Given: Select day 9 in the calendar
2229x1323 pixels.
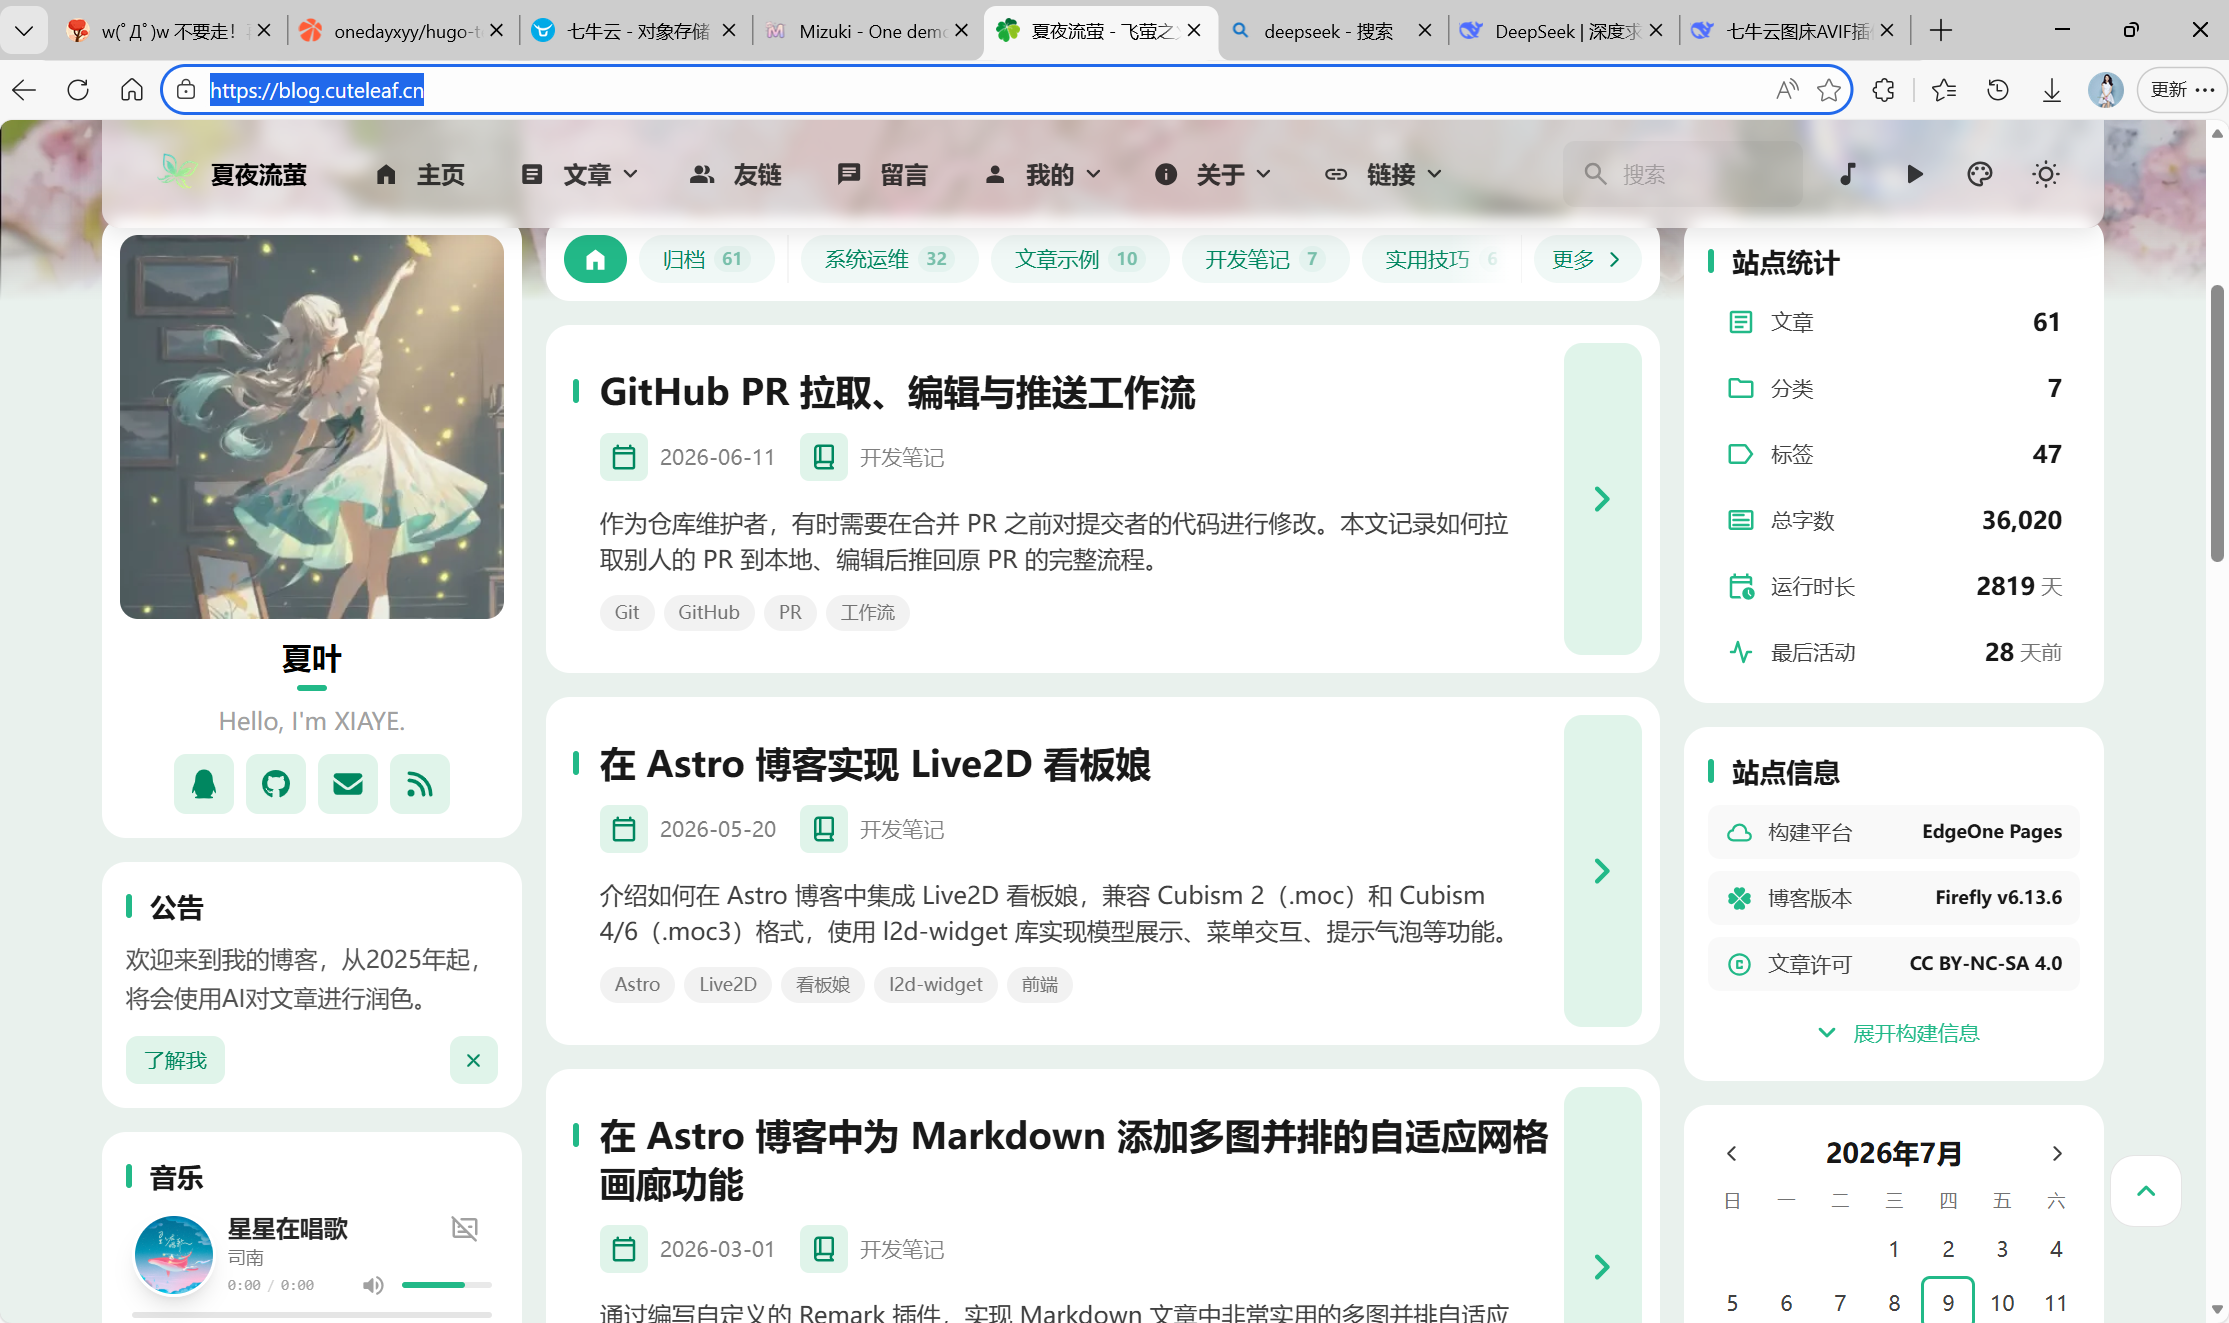Looking at the screenshot, I should click(x=1948, y=1303).
